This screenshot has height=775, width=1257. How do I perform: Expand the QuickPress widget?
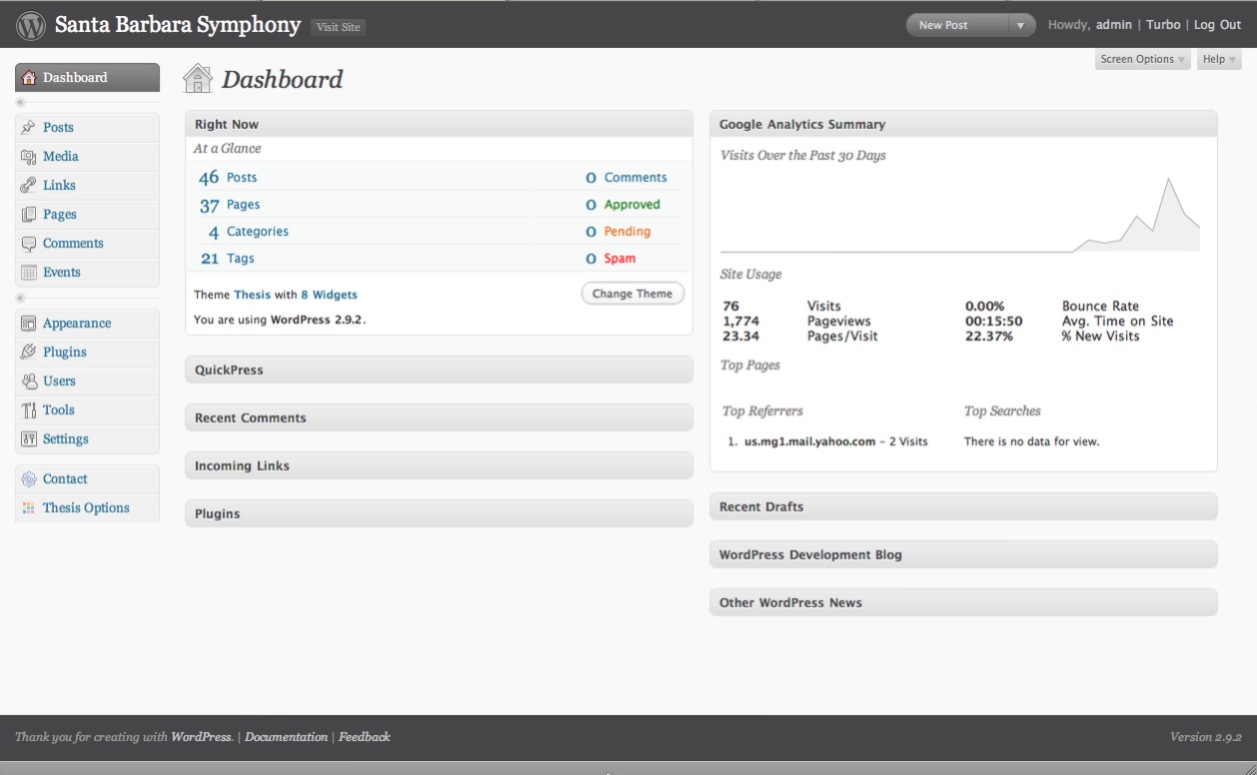439,370
